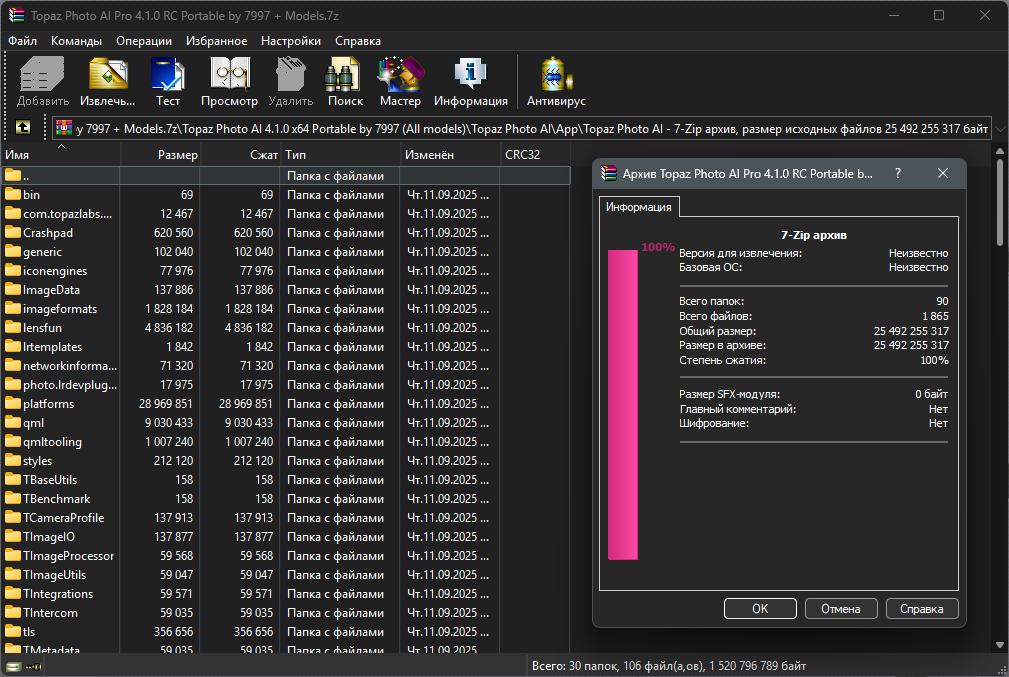Select the TIntegrations folder row

pos(285,593)
